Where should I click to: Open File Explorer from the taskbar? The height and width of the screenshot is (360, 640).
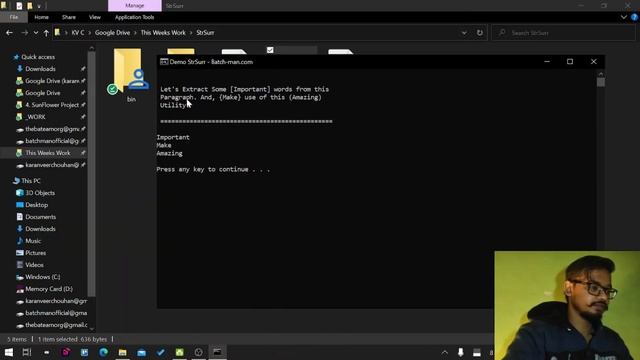point(122,352)
